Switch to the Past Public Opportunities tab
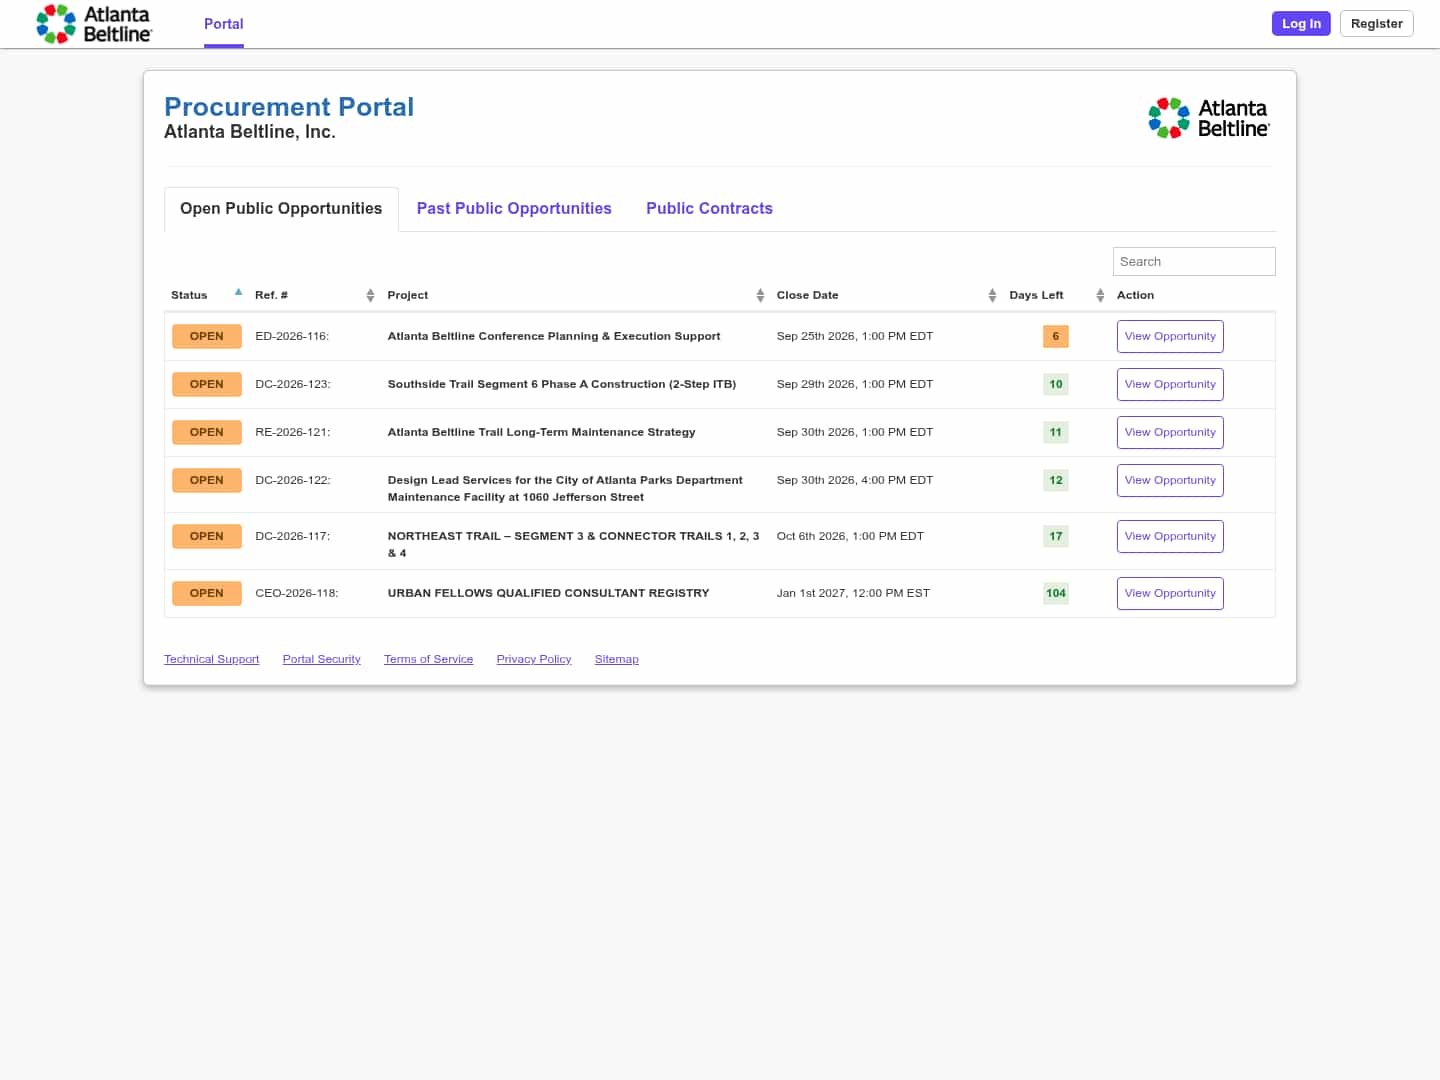This screenshot has width=1440, height=1080. pyautogui.click(x=514, y=209)
